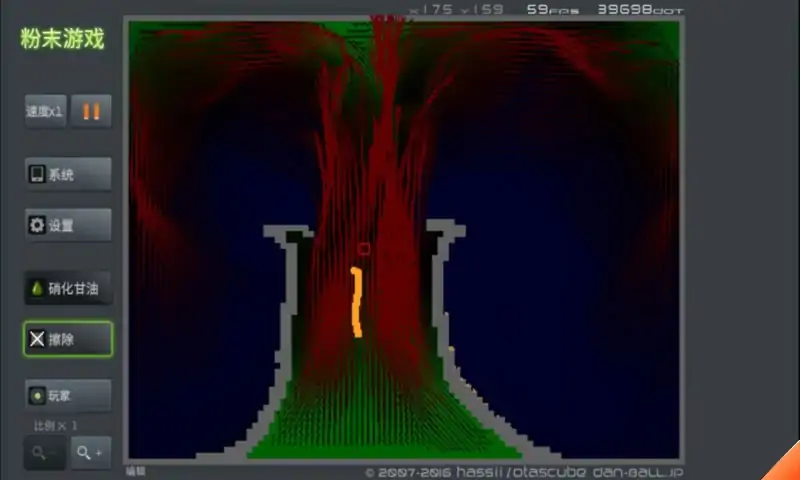Image resolution: width=800 pixels, height=480 pixels.
Task: Select the 硝化甘油 nitroglycerin element
Action: [67, 288]
